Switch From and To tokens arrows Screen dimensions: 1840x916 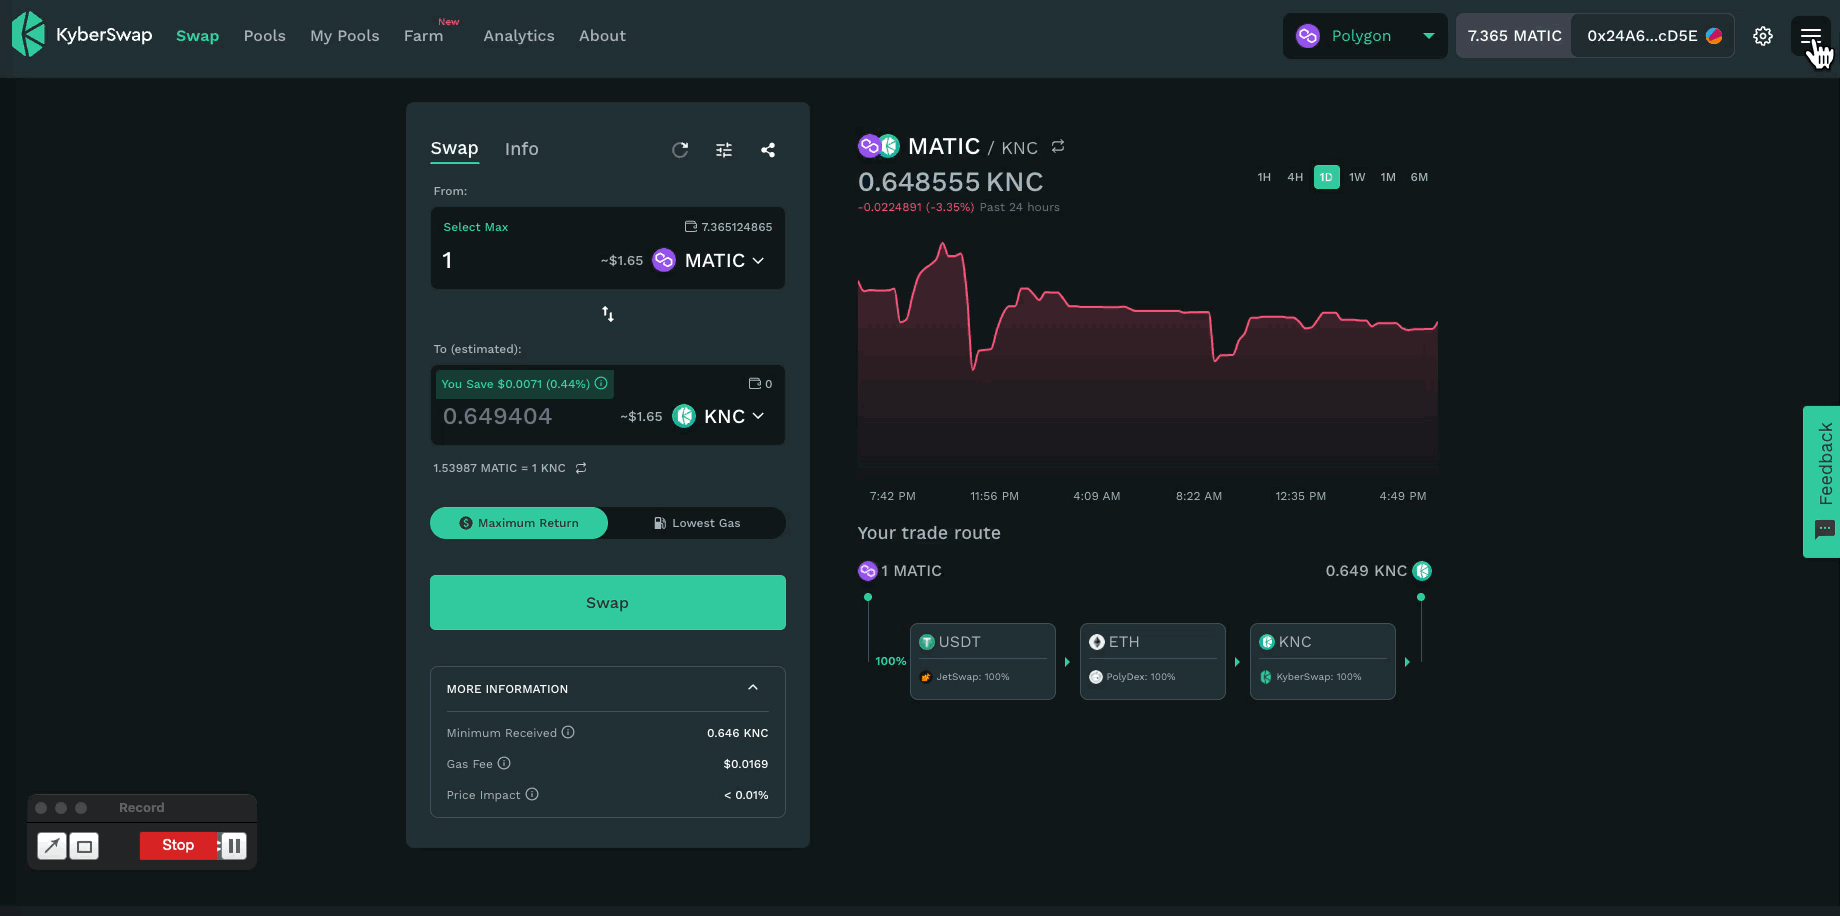coord(607,314)
